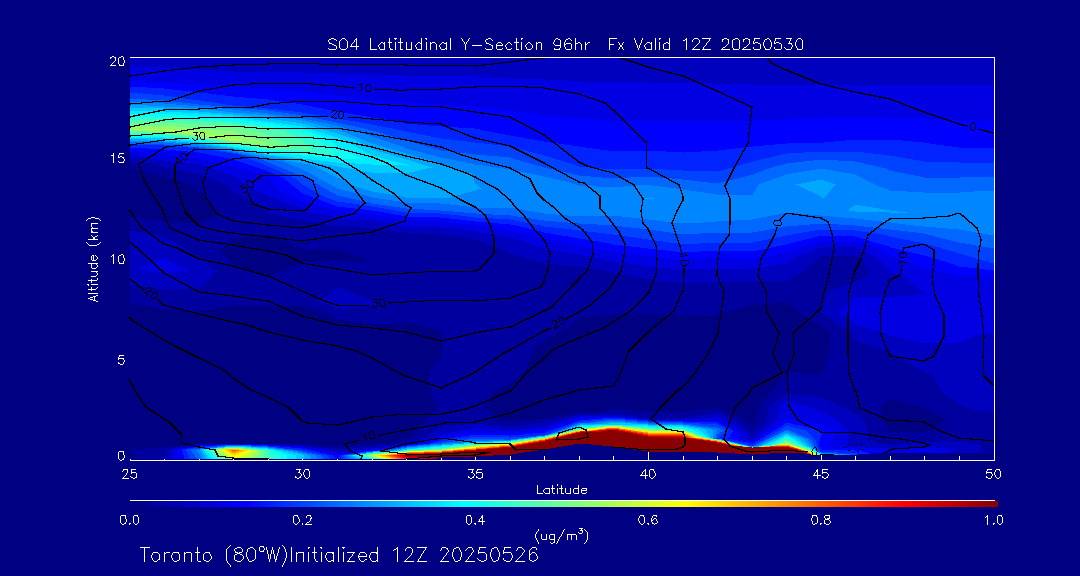Click the latitude axis tick label "30"
This screenshot has height=576, width=1080.
pyautogui.click(x=302, y=474)
